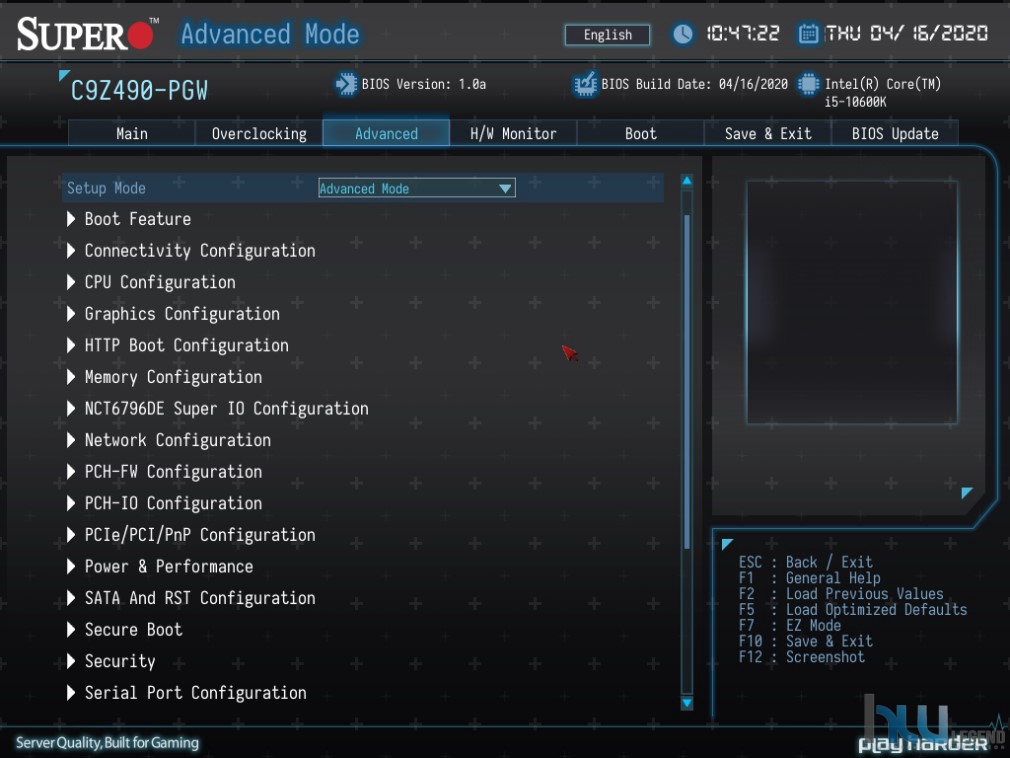Switch to the Main tab

pos(132,133)
